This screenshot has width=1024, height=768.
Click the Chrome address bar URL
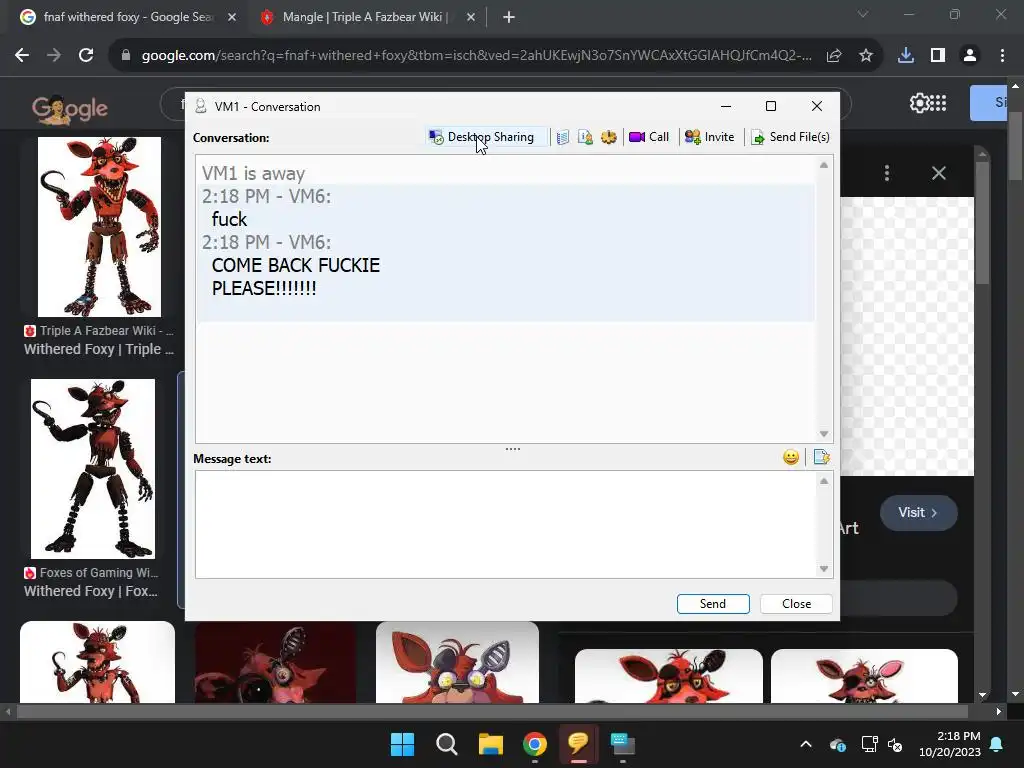point(477,56)
